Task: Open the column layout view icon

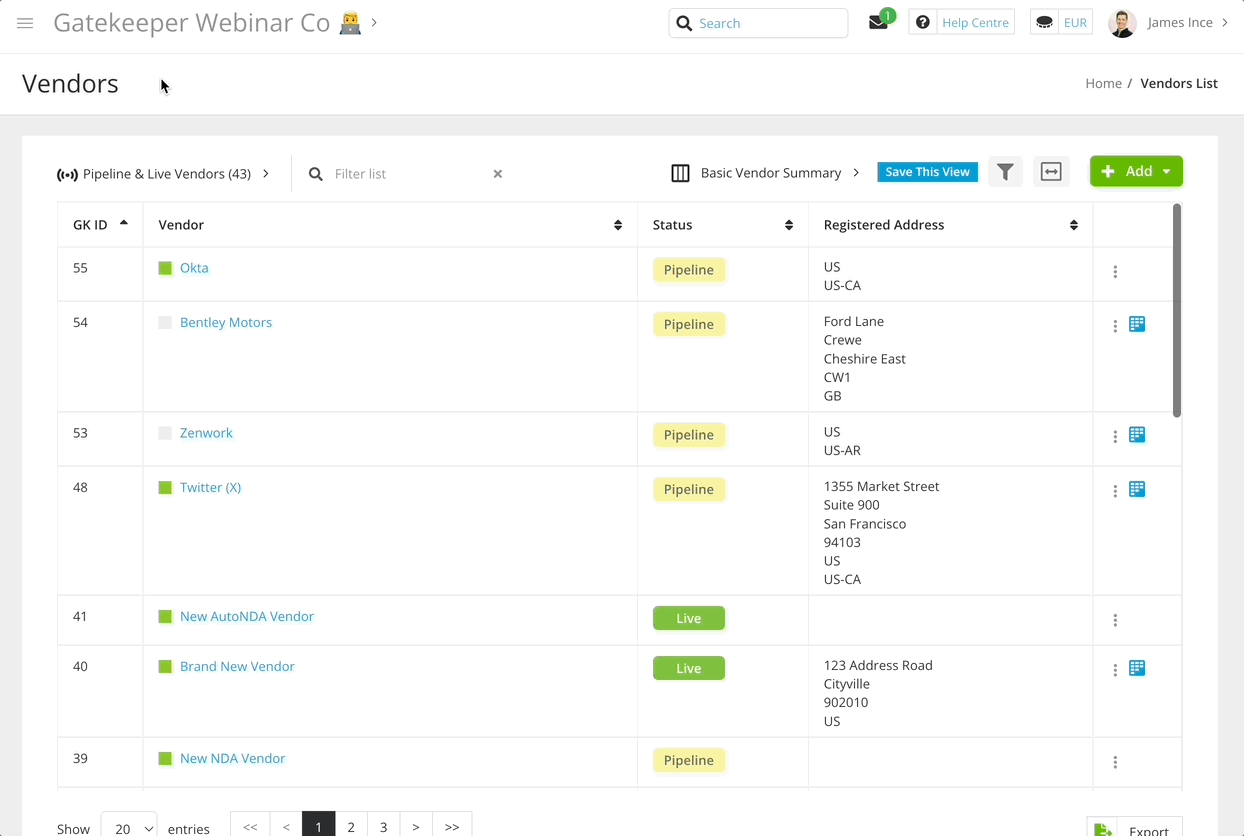Action: (680, 173)
